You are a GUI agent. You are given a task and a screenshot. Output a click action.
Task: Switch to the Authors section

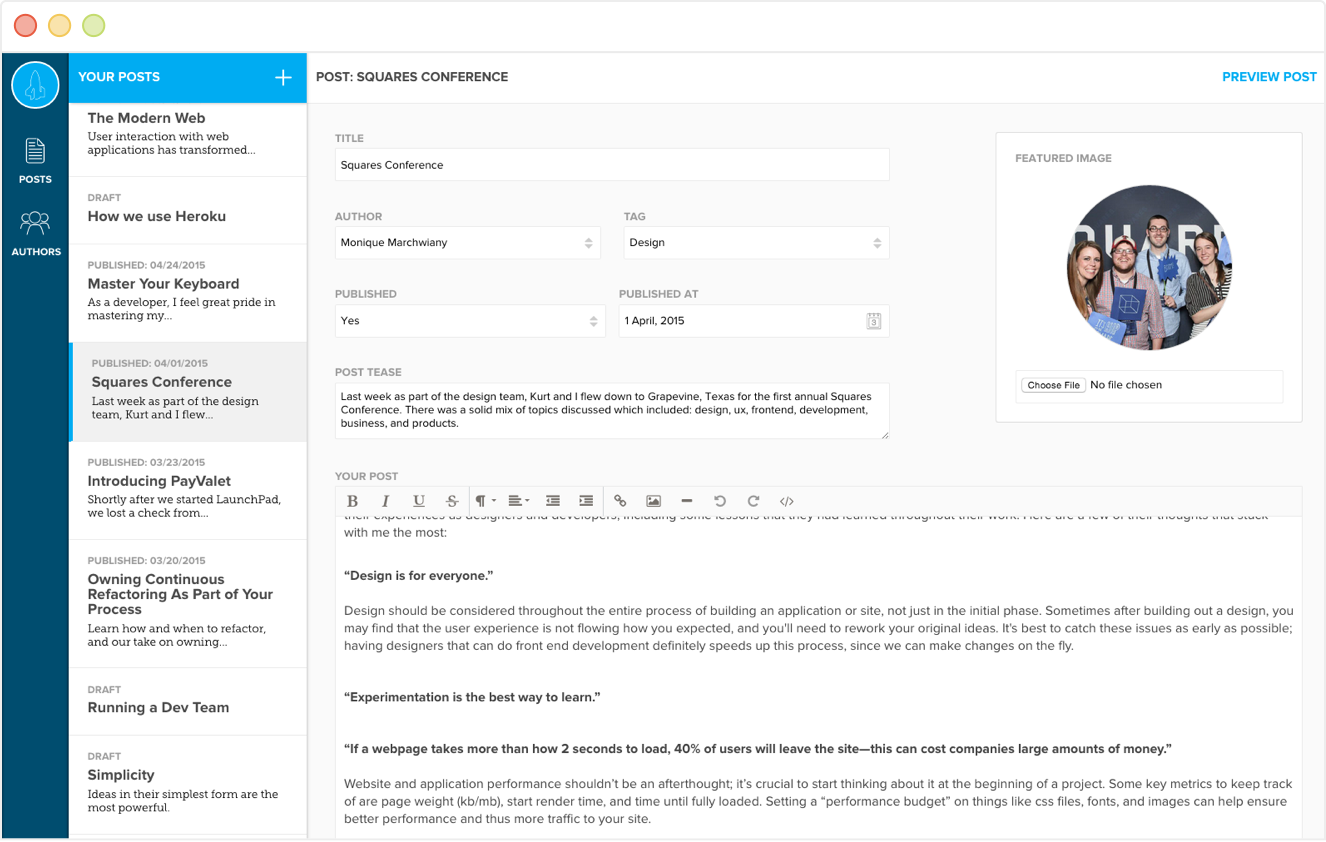pyautogui.click(x=36, y=234)
